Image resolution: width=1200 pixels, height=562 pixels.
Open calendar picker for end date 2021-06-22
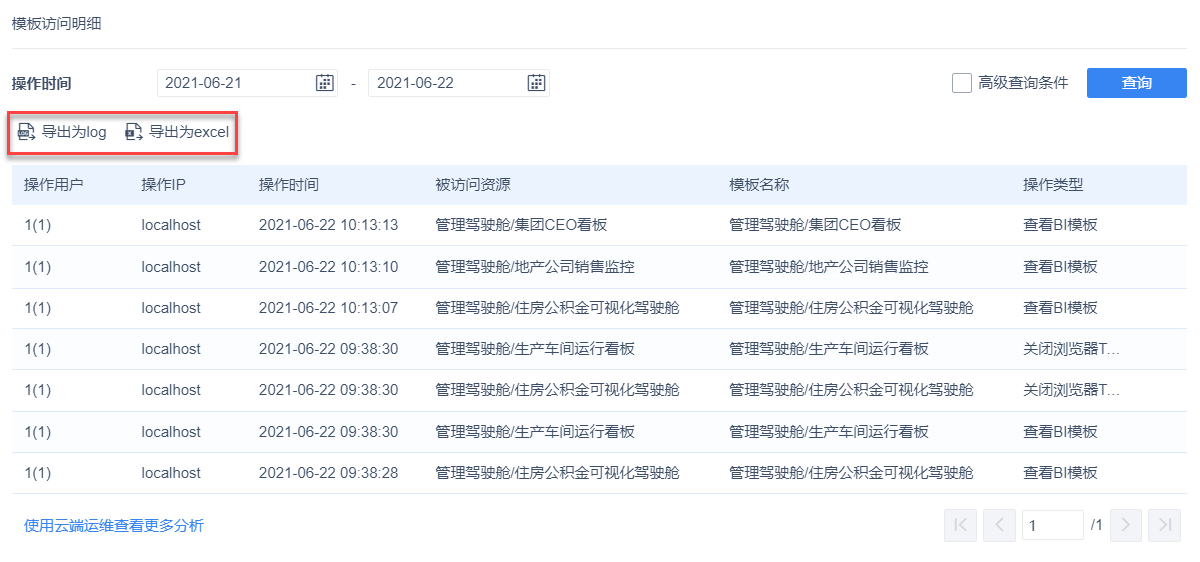[536, 83]
